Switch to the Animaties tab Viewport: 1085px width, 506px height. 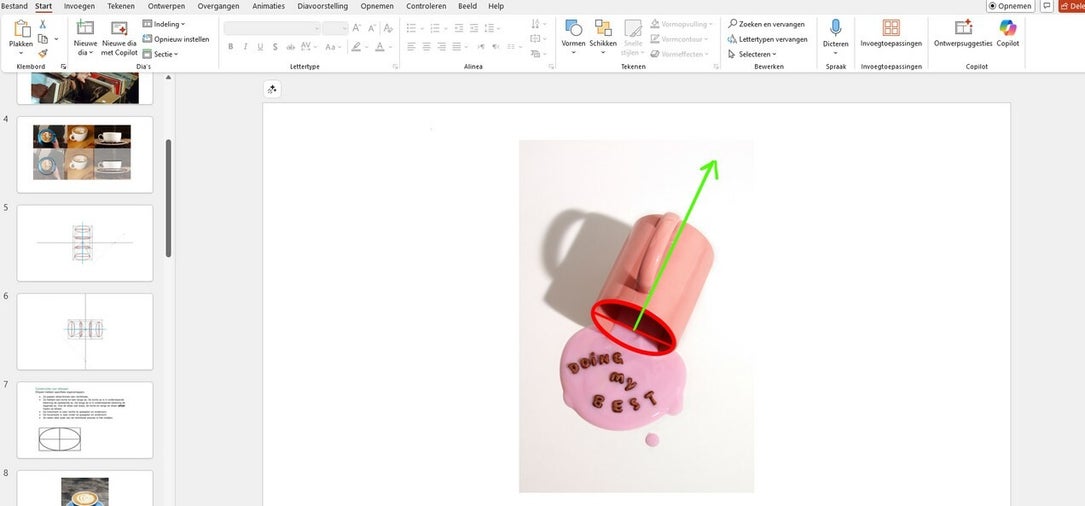click(268, 6)
